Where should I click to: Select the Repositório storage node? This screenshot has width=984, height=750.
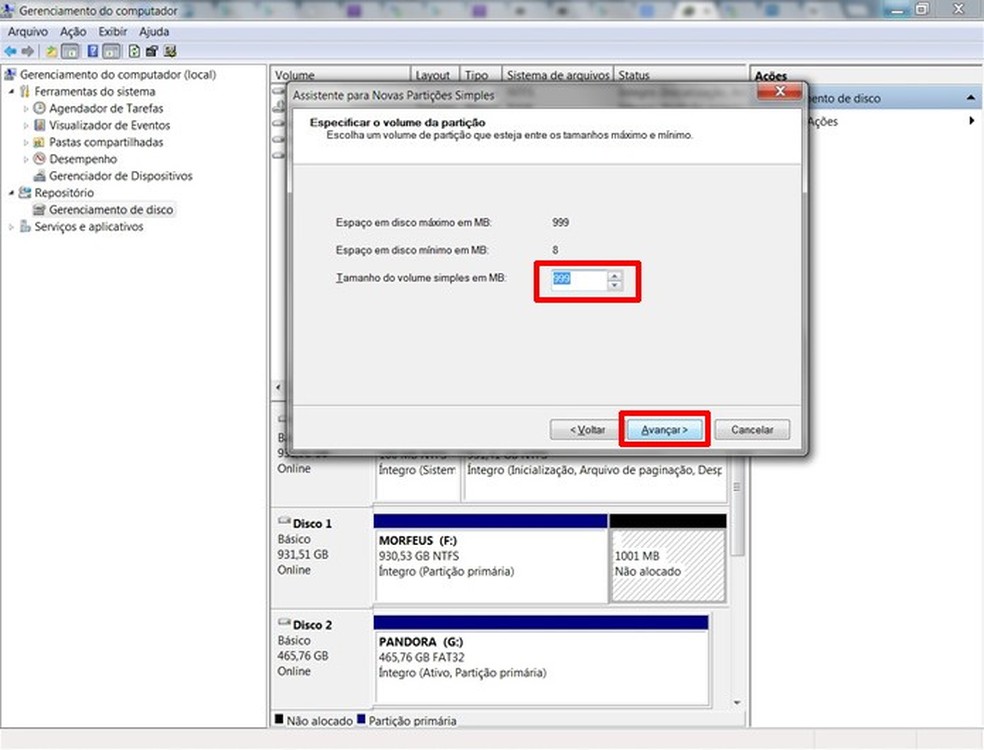coord(64,193)
